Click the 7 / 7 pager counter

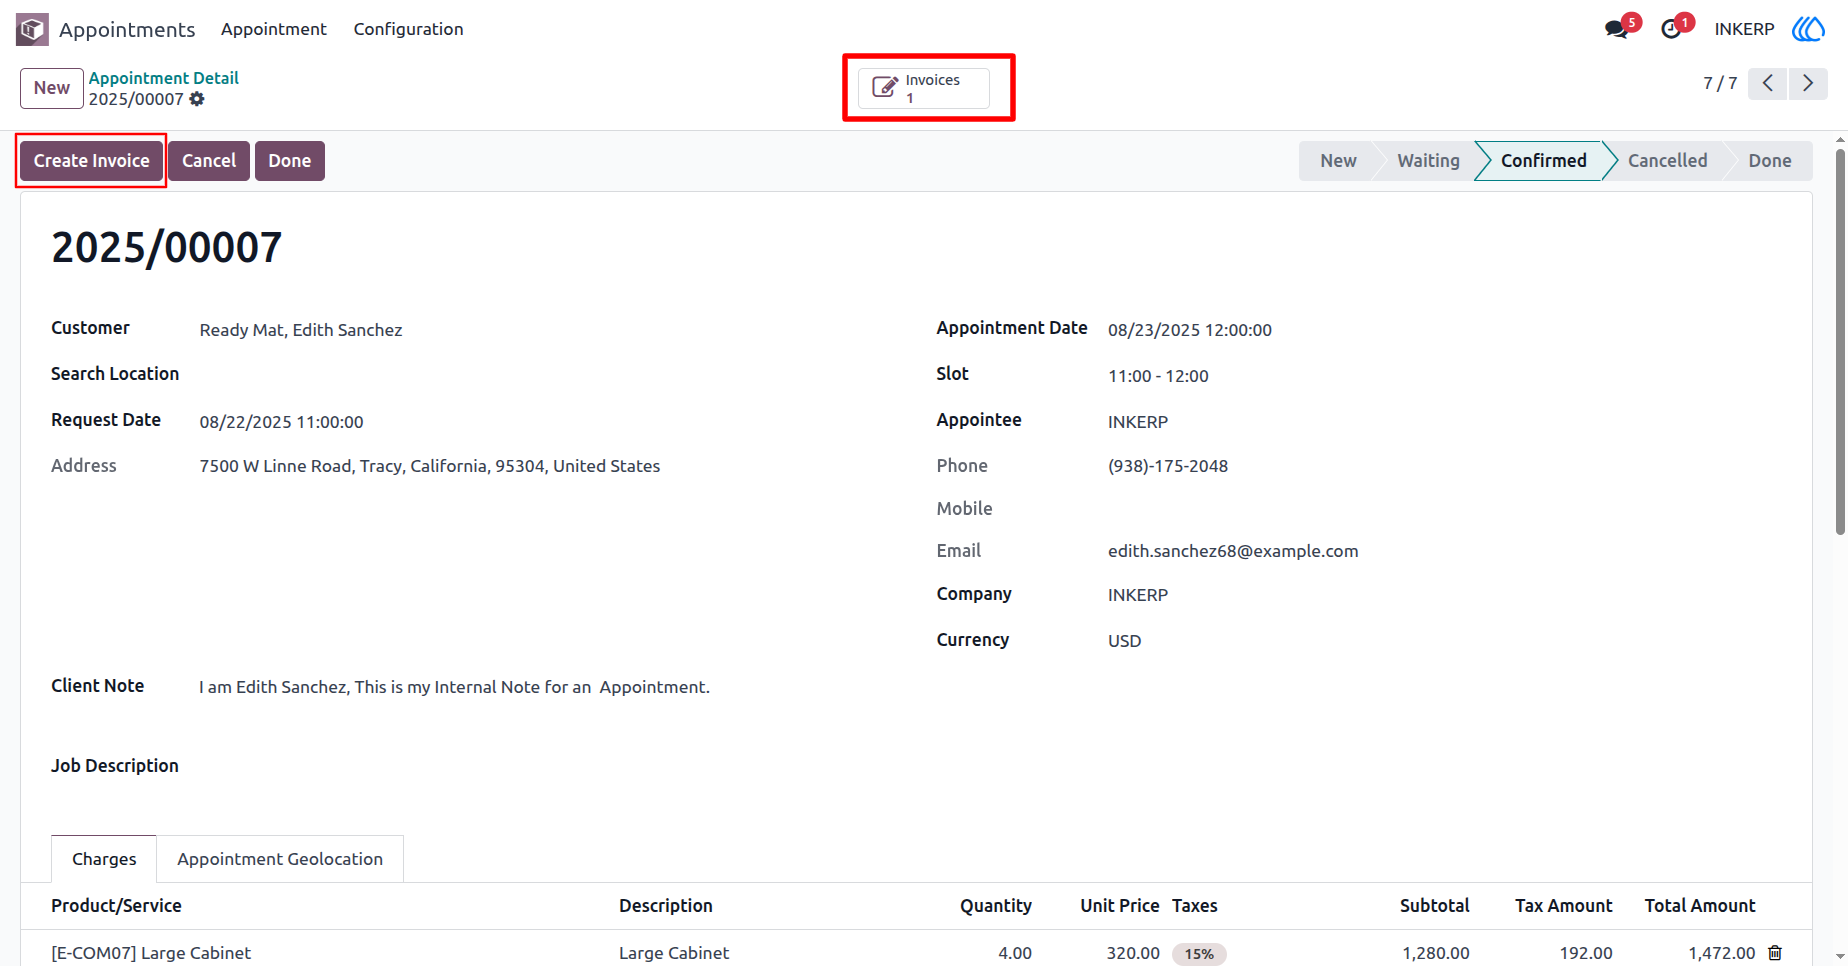pyautogui.click(x=1720, y=83)
